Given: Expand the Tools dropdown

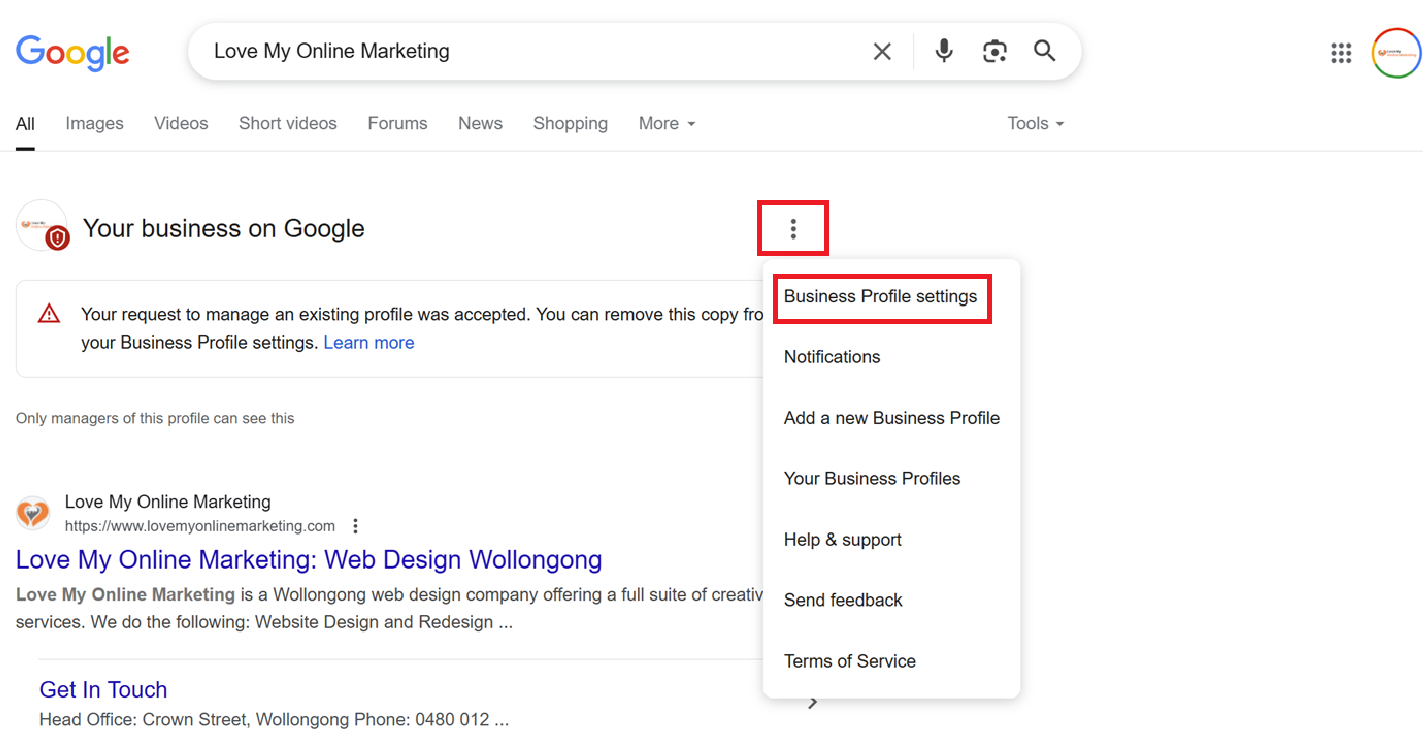Looking at the screenshot, I should (x=1036, y=123).
